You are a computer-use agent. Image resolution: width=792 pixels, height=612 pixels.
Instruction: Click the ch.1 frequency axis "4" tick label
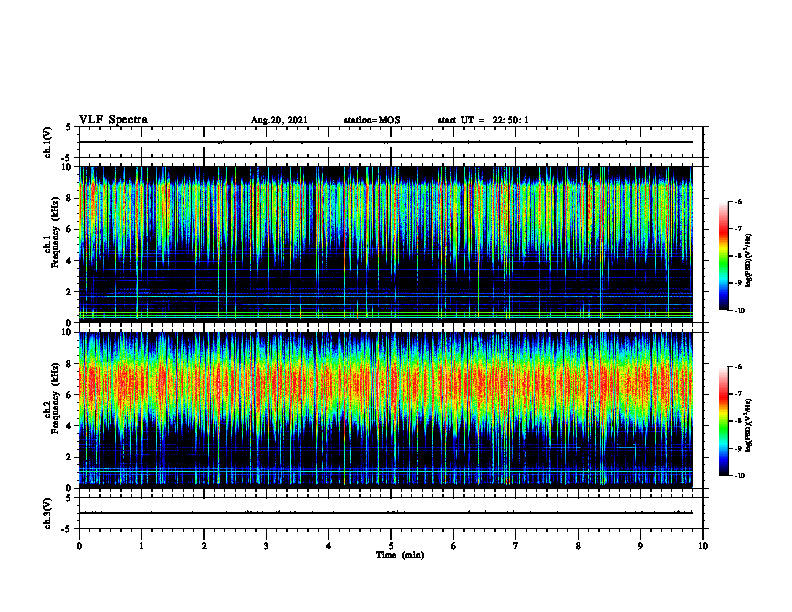pos(70,261)
